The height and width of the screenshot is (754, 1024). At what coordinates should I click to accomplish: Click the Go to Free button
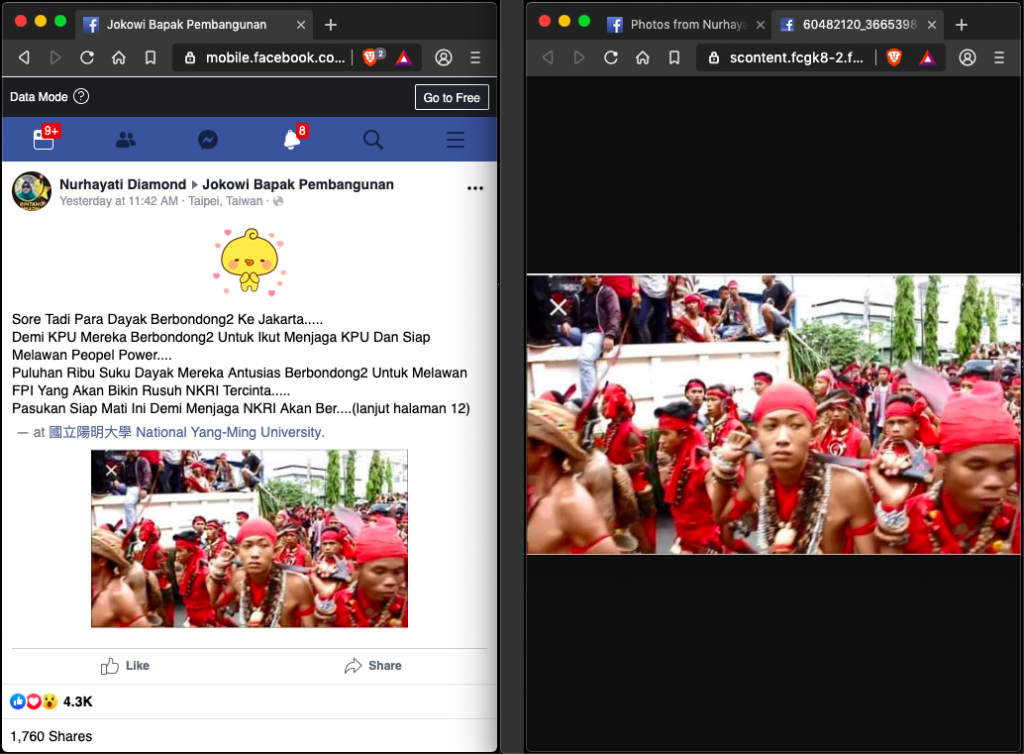point(451,97)
